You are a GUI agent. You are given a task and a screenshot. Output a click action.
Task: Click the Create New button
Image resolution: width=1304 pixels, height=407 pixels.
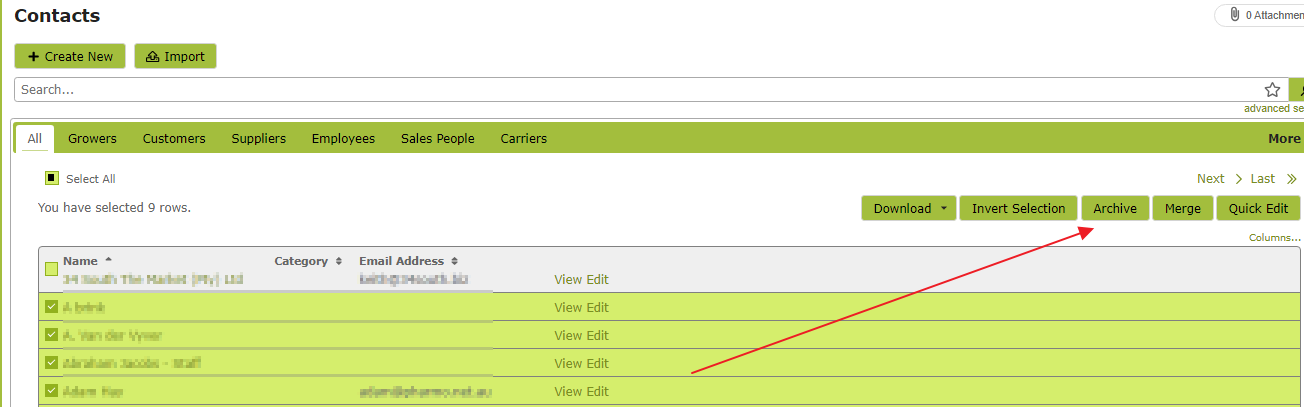(70, 56)
